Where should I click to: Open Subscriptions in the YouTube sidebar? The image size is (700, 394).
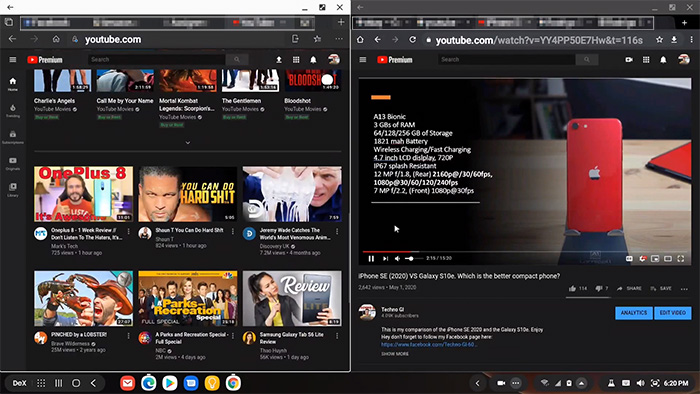click(x=12, y=137)
